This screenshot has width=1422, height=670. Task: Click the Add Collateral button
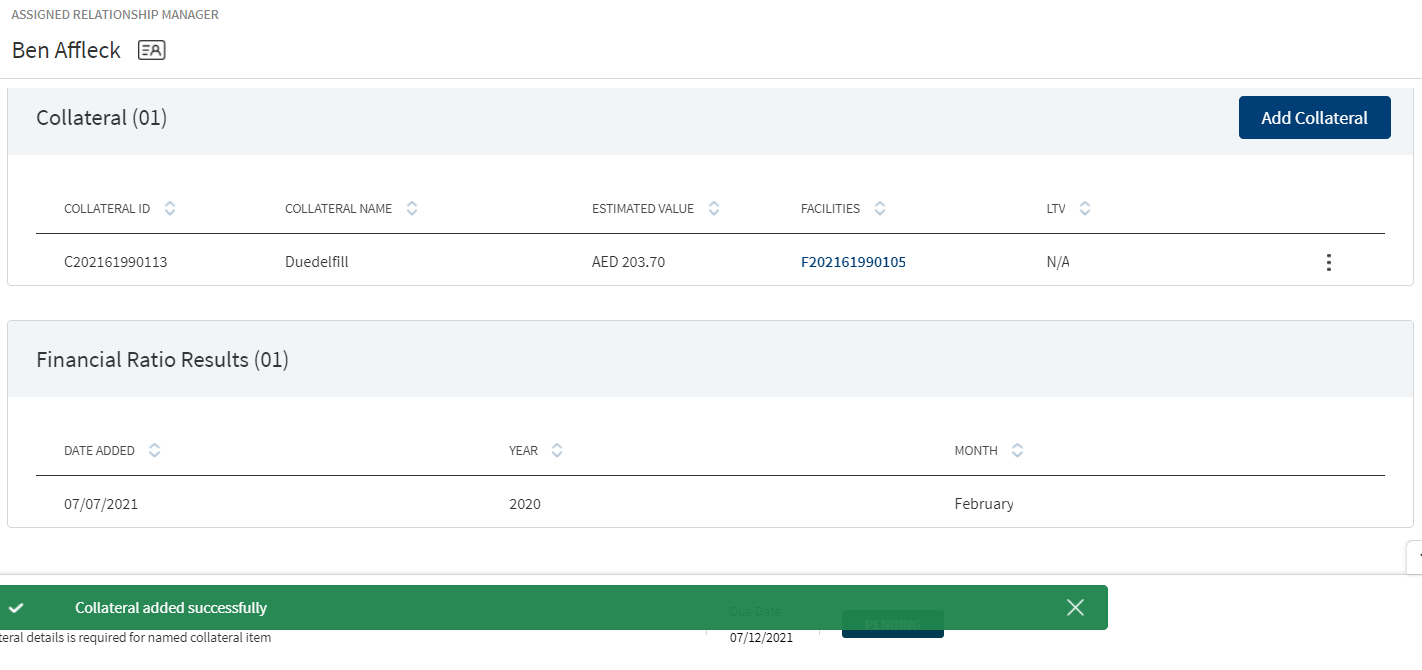pyautogui.click(x=1314, y=118)
